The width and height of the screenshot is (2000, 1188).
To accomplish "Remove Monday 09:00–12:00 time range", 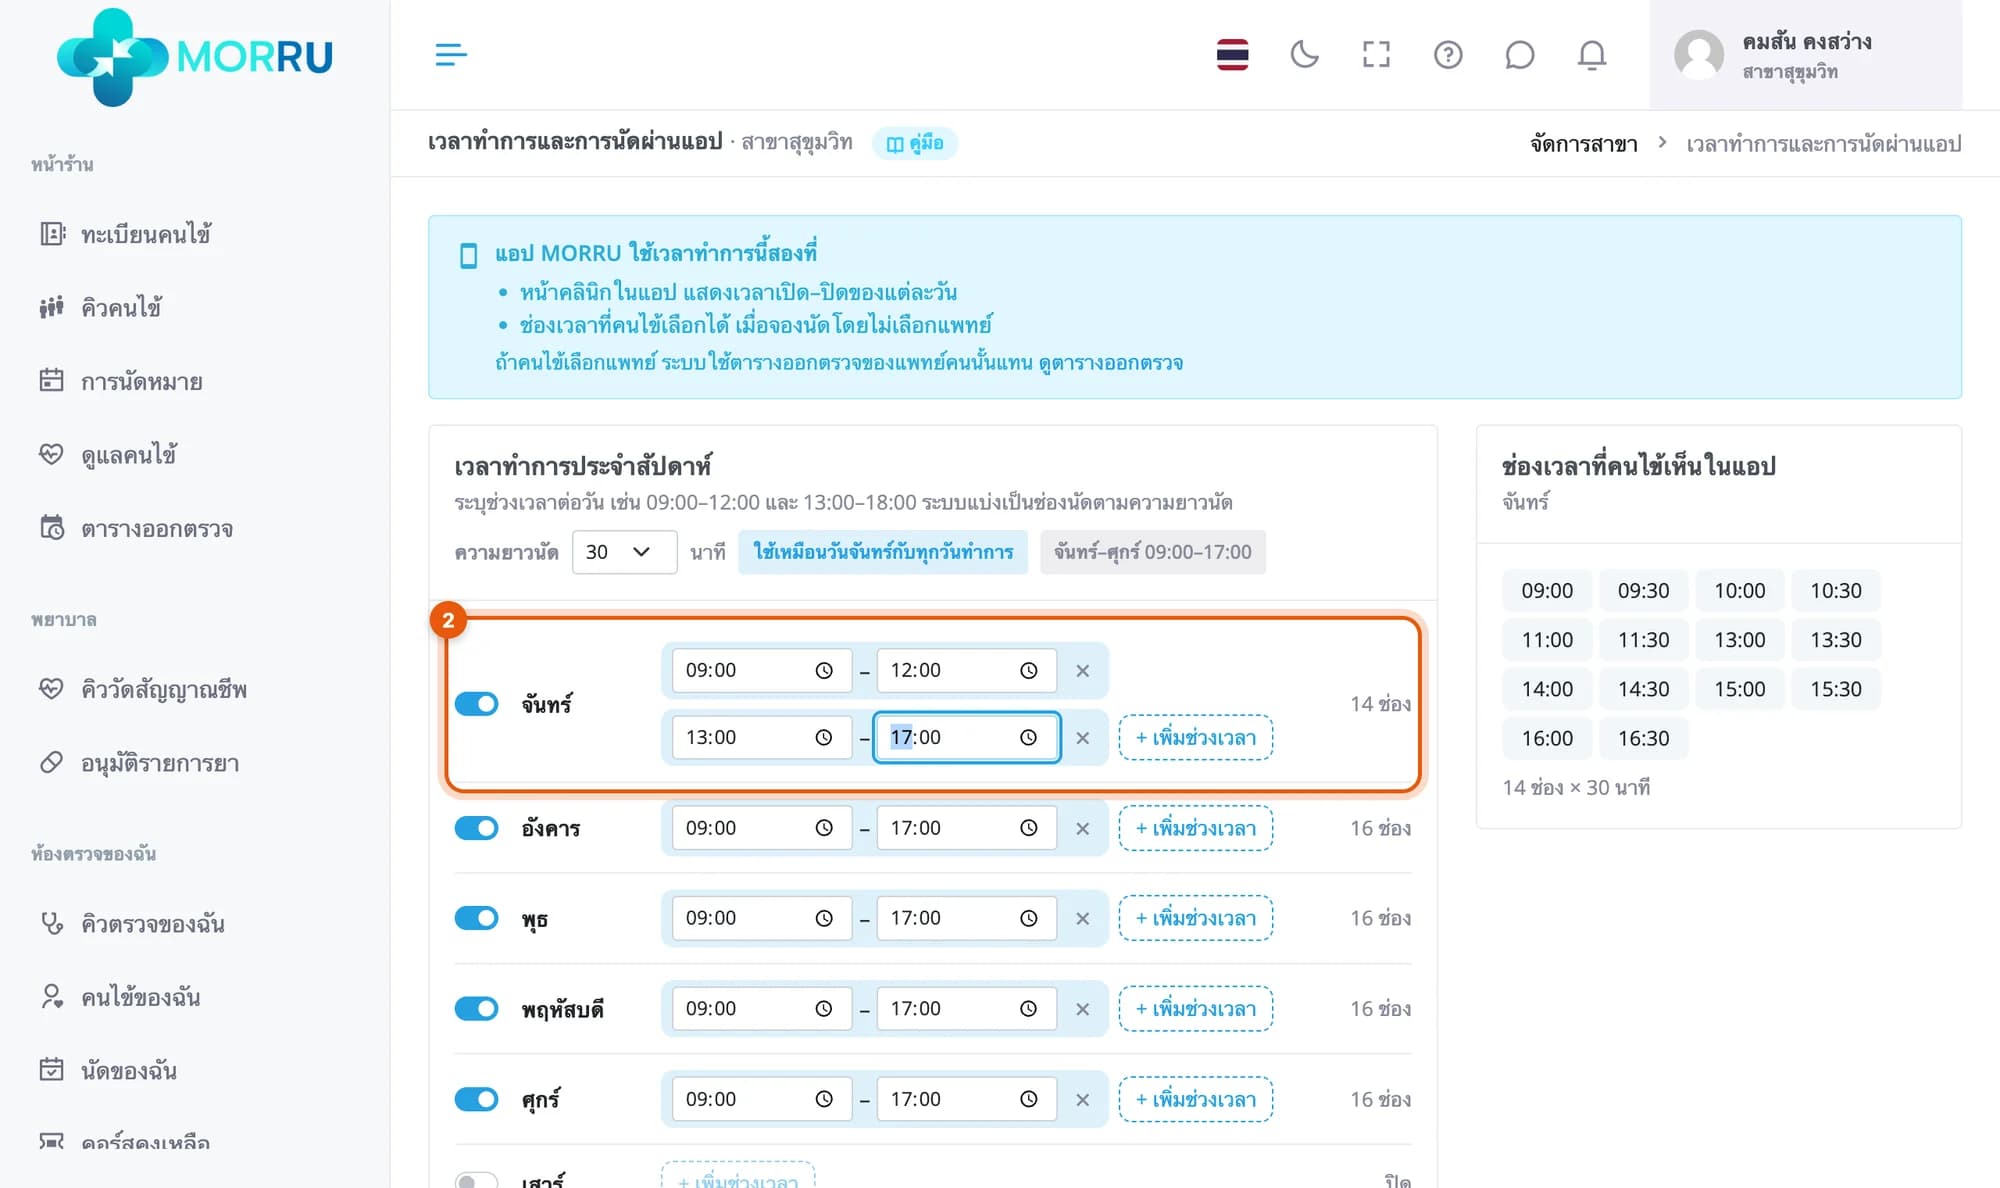I will 1082,671.
